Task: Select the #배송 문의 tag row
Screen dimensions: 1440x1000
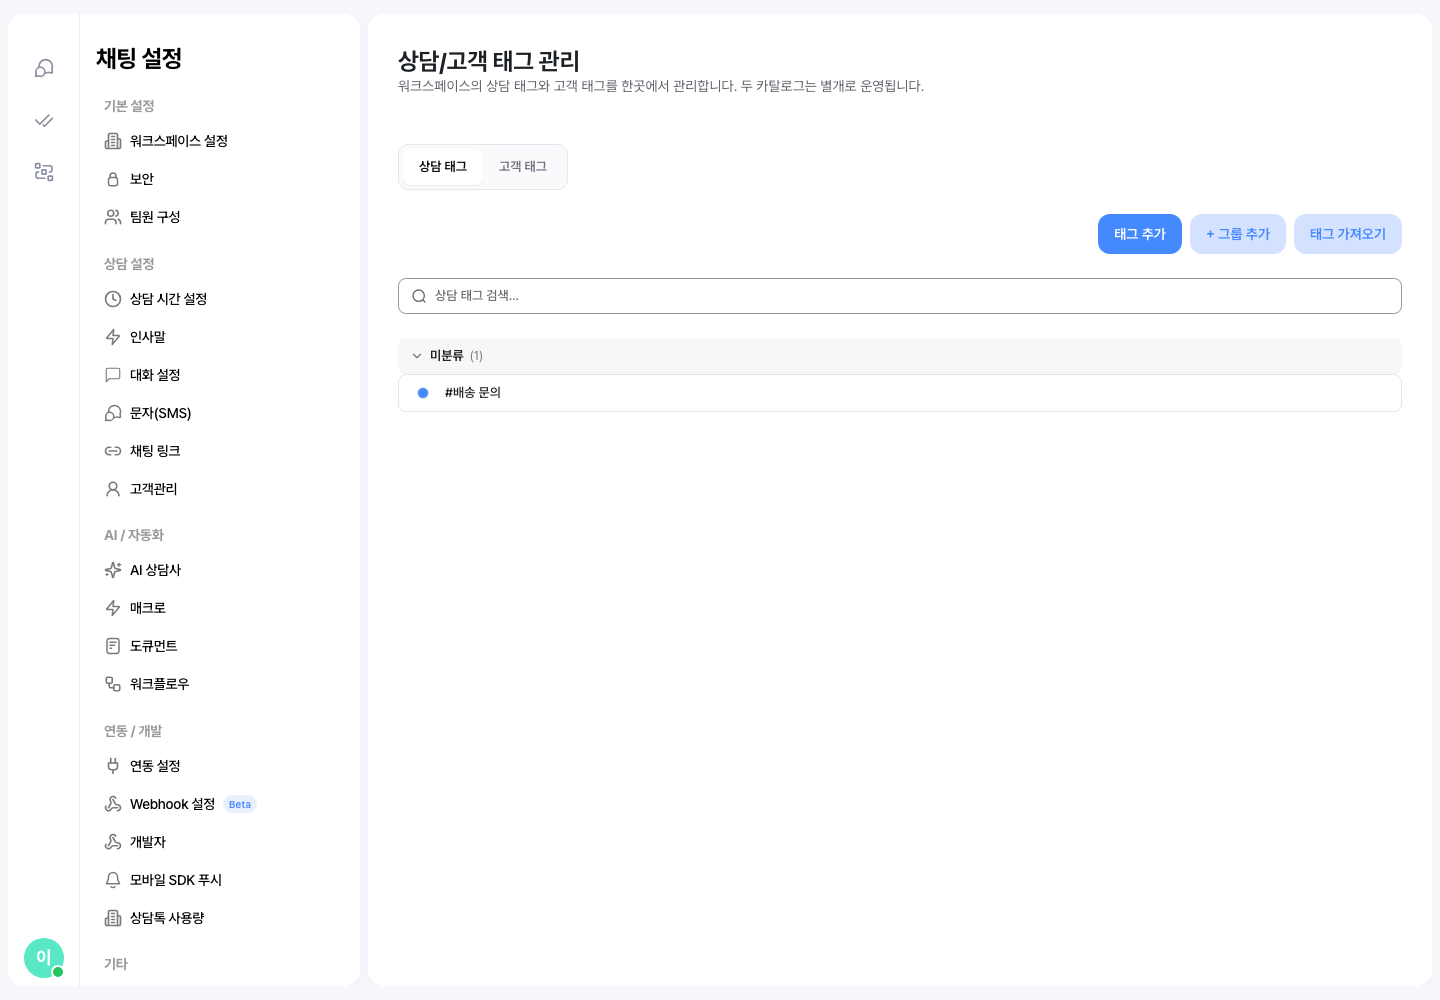Action: pyautogui.click(x=900, y=393)
